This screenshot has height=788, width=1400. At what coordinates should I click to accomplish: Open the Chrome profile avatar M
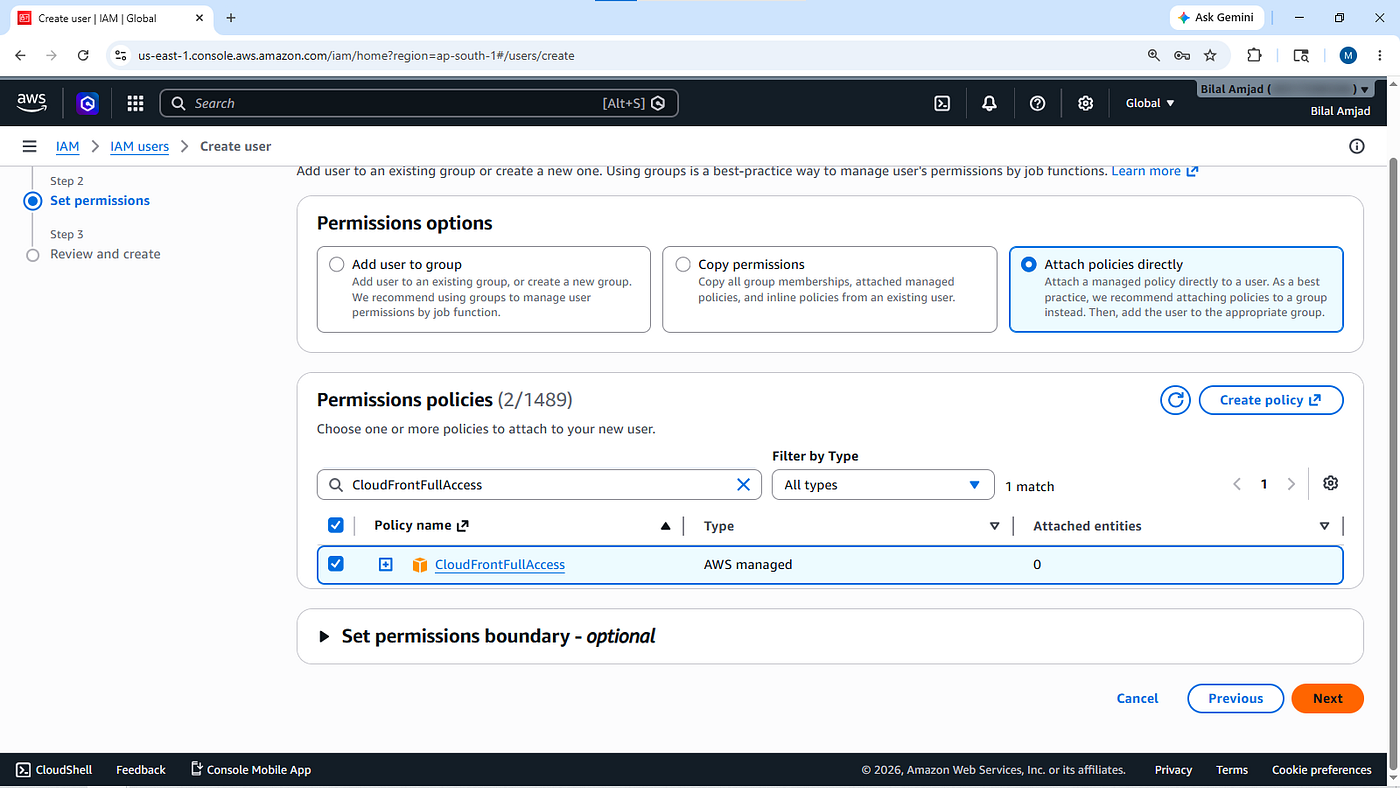pyautogui.click(x=1348, y=56)
